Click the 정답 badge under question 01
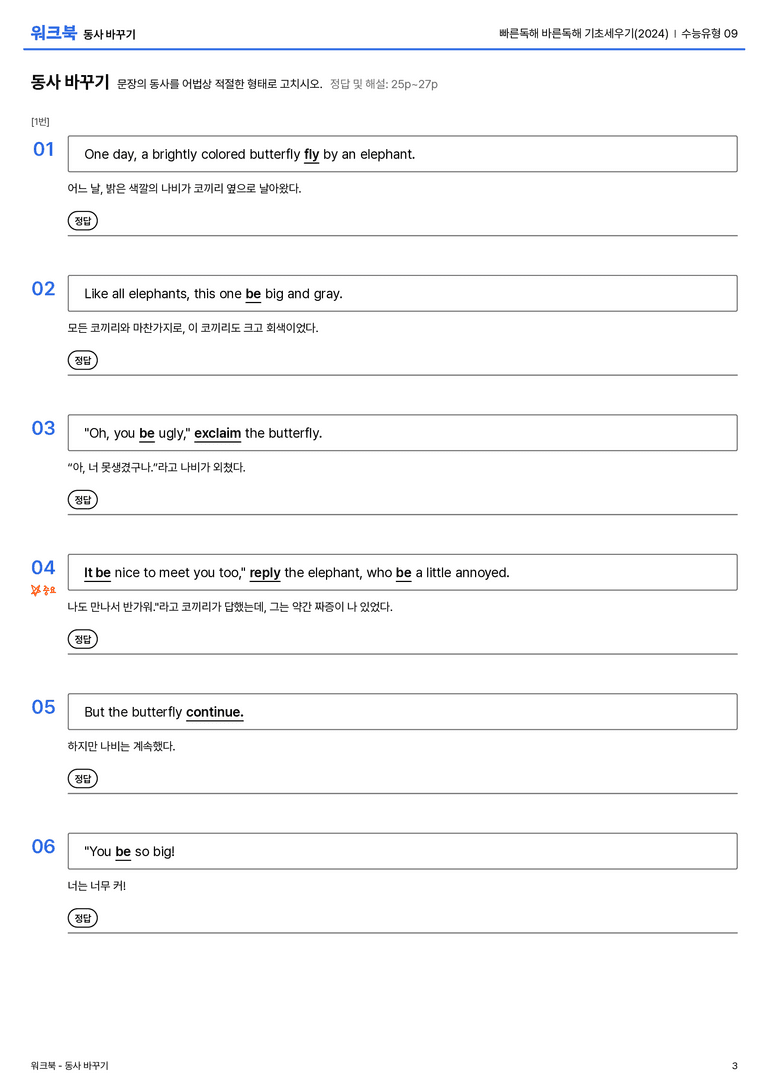The width and height of the screenshot is (768, 1087). click(x=82, y=220)
